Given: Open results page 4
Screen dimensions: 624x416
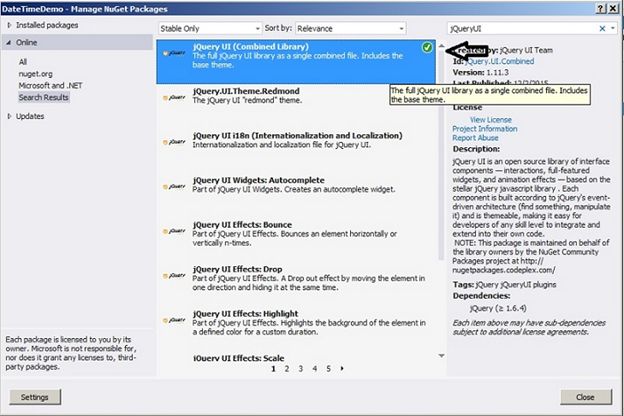Looking at the screenshot, I should point(314,369).
